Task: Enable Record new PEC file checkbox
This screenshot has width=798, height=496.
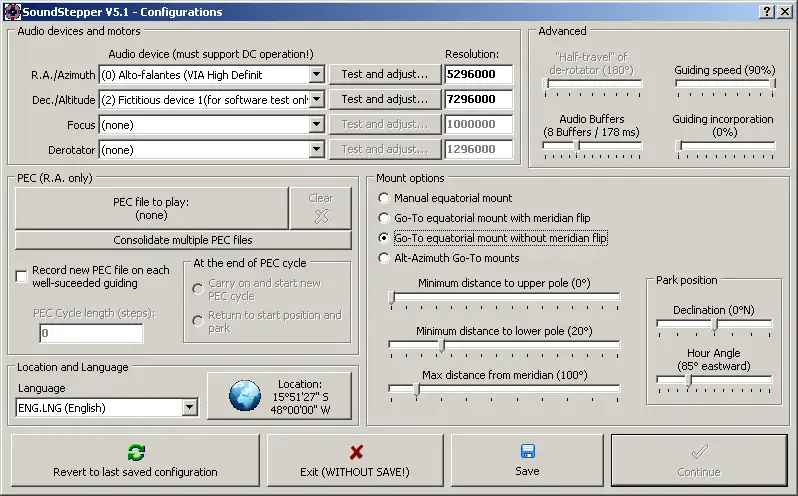Action: tap(21, 276)
